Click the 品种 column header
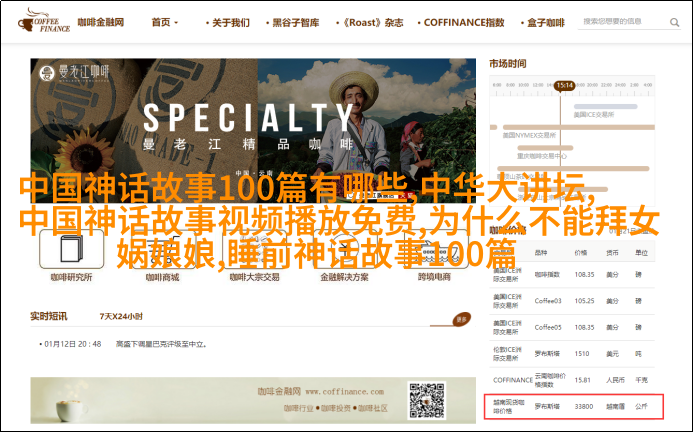The height and width of the screenshot is (433, 694). pyautogui.click(x=541, y=253)
